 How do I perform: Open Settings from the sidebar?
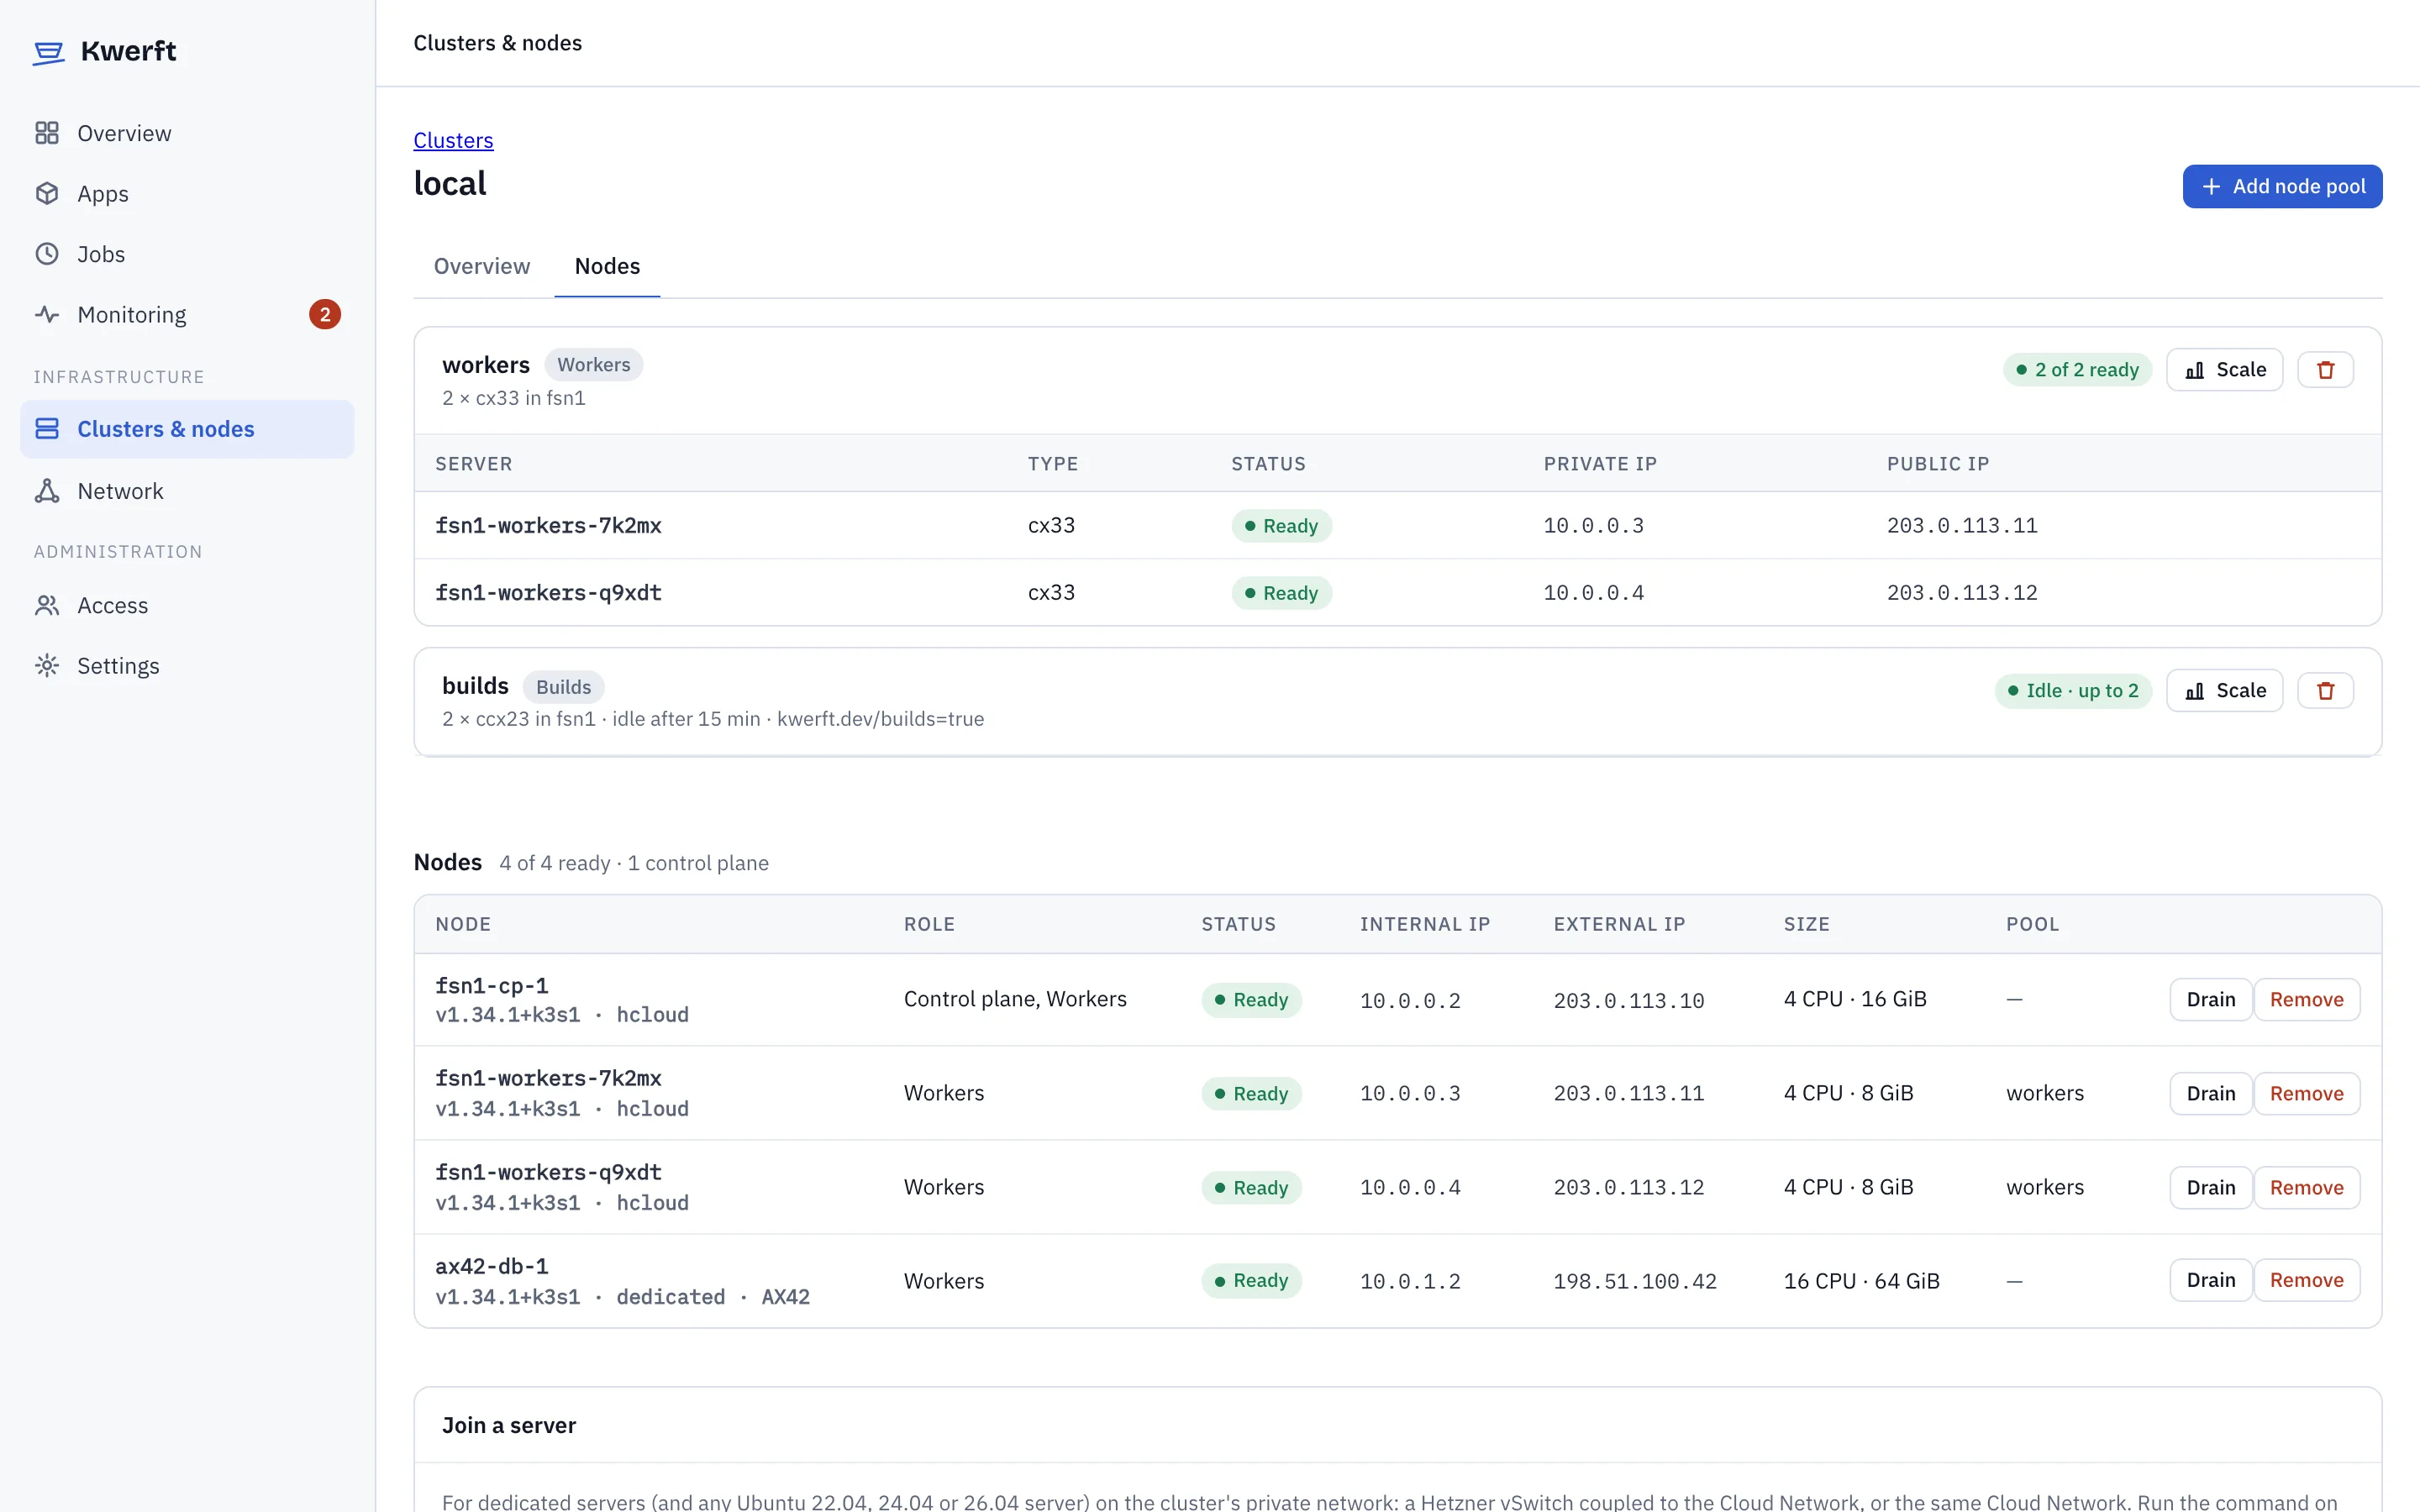(187, 666)
